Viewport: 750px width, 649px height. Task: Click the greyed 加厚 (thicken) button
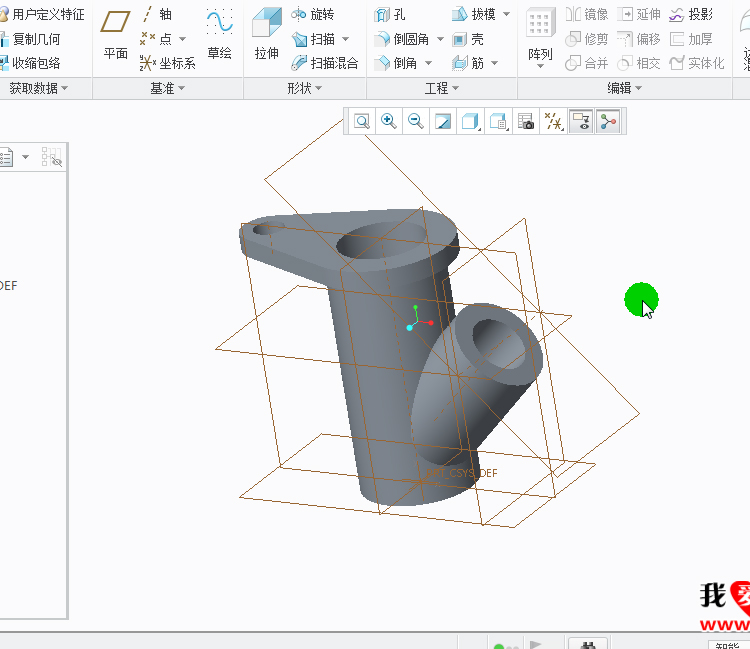691,39
